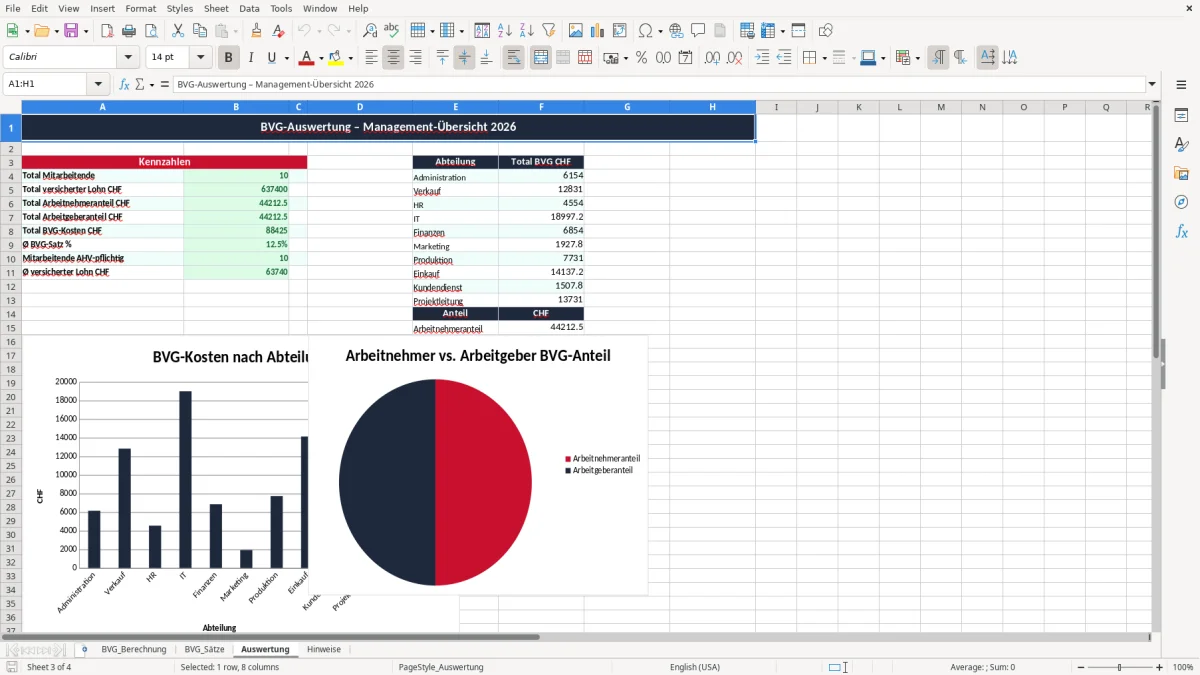The height and width of the screenshot is (675, 1200).
Task: Switch to Hinweise sheet tab
Action: point(324,649)
